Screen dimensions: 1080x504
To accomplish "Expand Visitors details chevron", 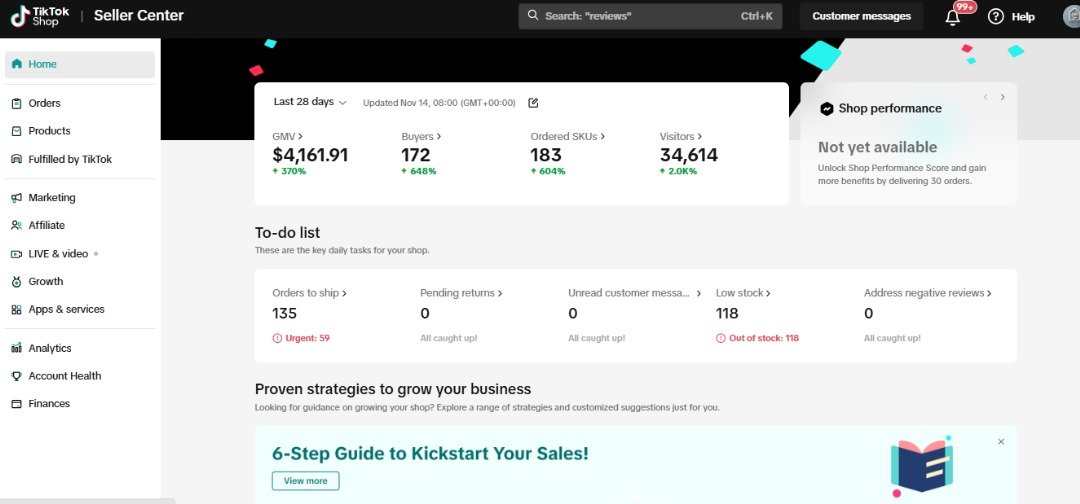I will pyautogui.click(x=700, y=136).
